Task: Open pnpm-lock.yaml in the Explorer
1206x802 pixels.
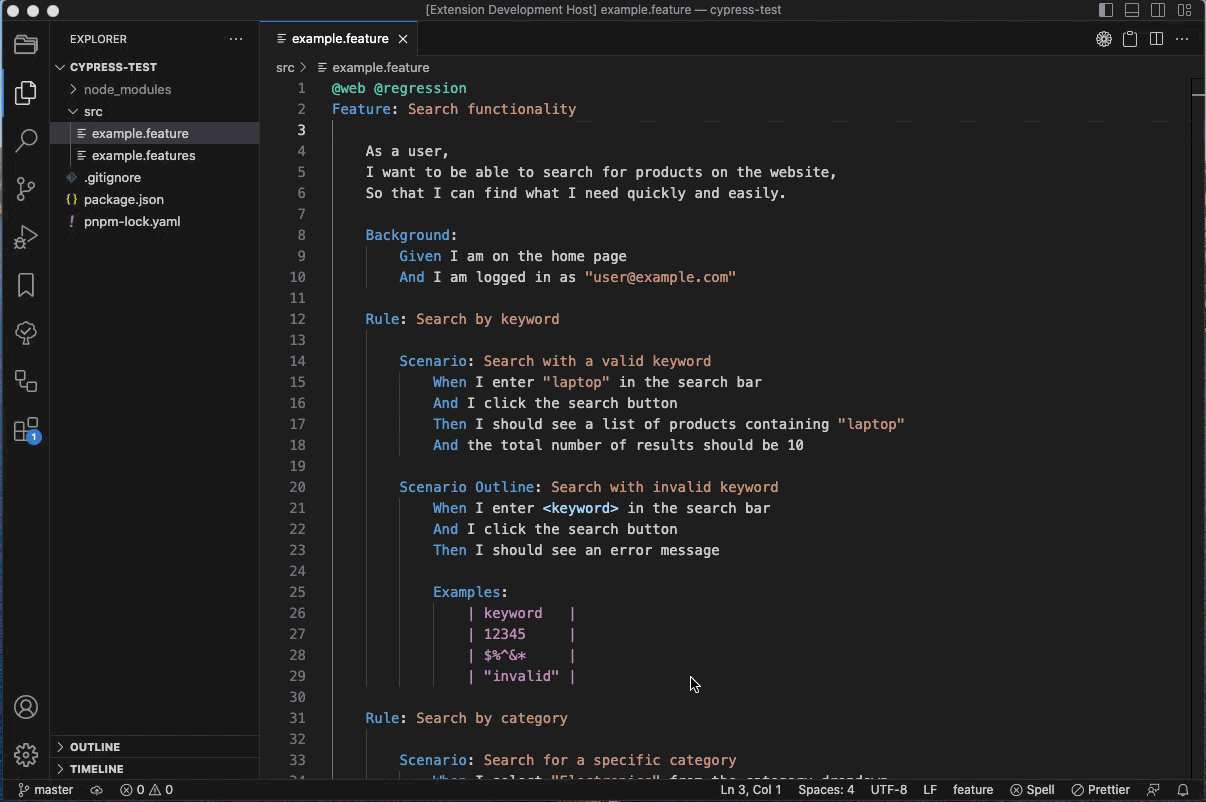Action: [155, 221]
